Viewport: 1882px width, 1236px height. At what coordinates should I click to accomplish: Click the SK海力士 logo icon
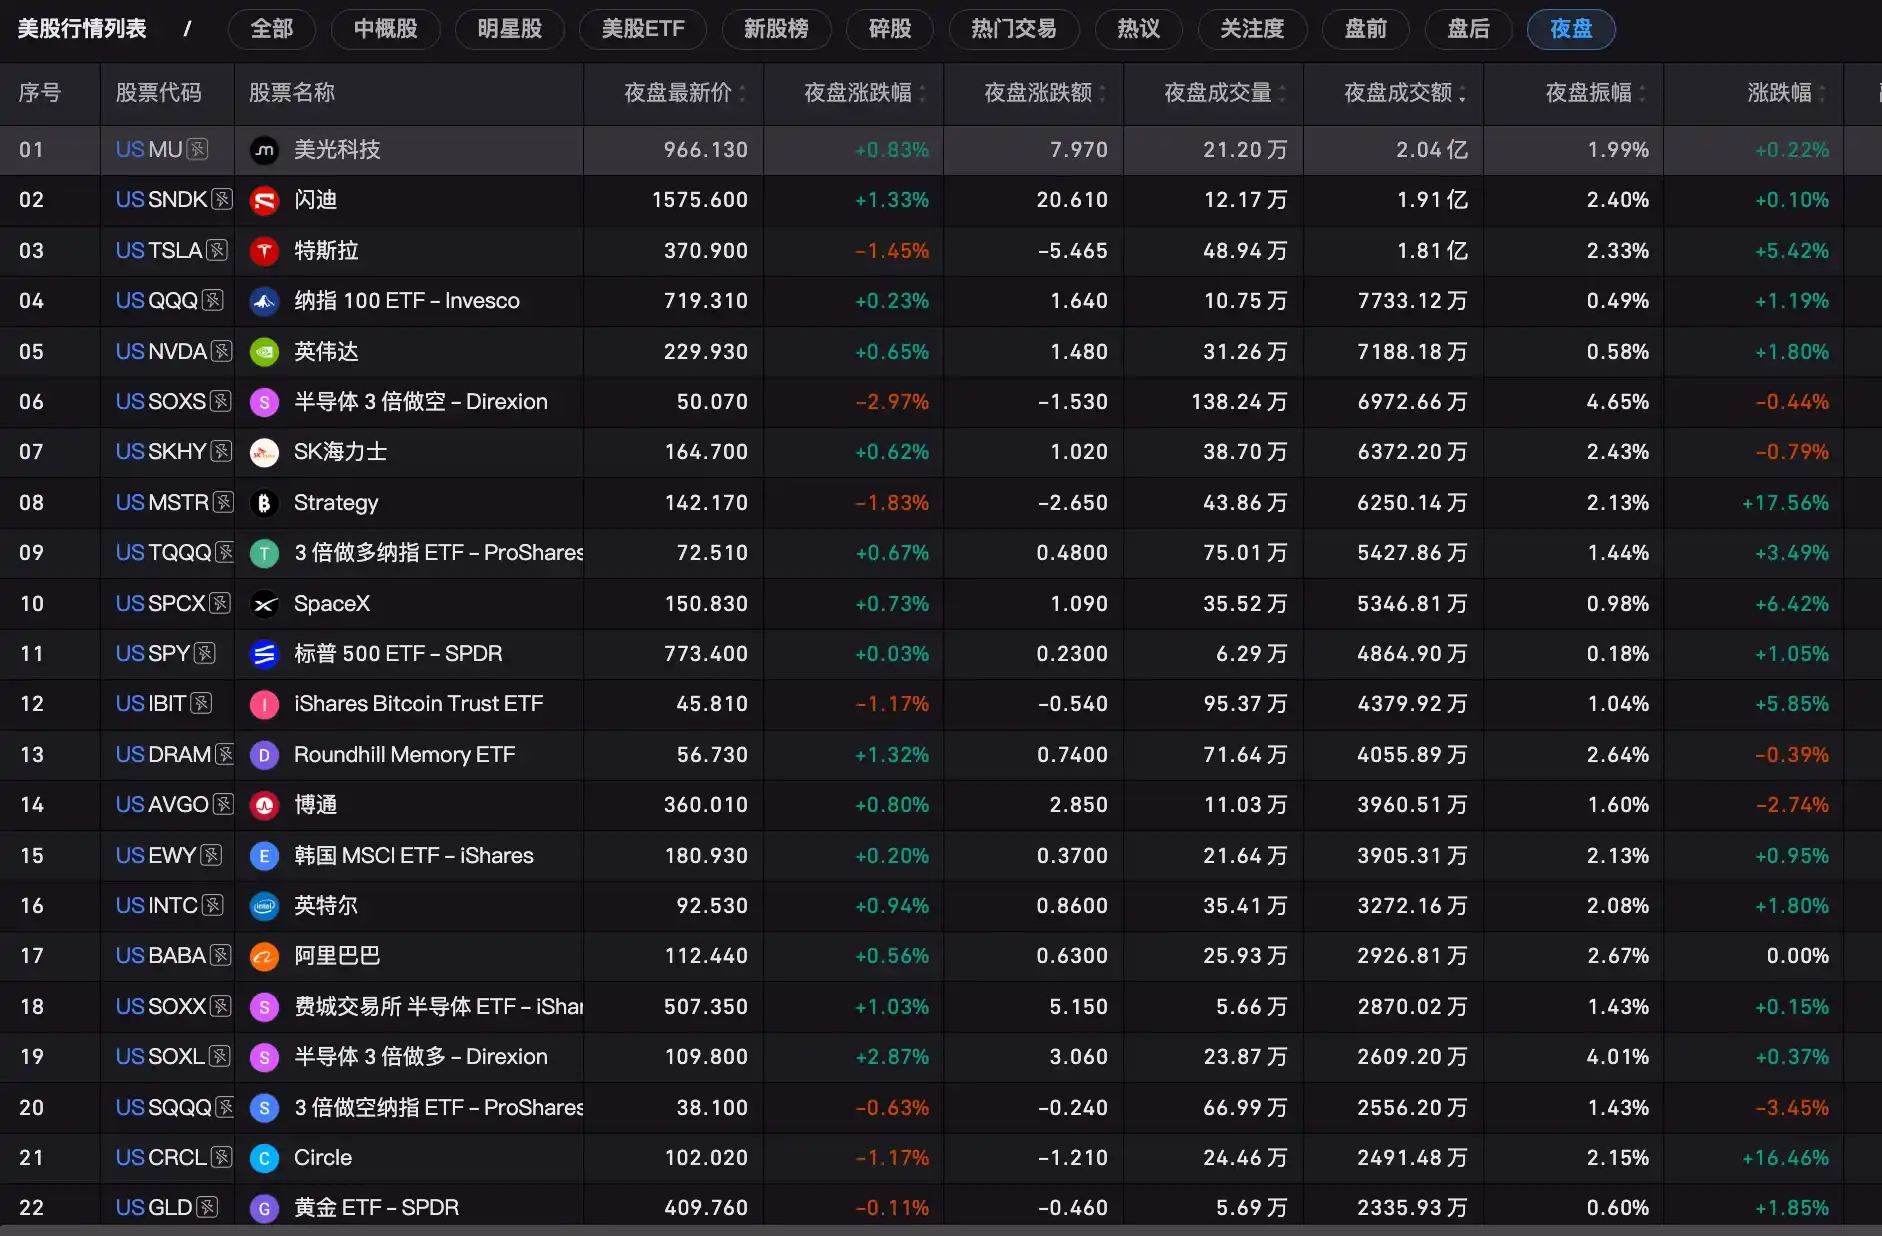[x=264, y=452]
